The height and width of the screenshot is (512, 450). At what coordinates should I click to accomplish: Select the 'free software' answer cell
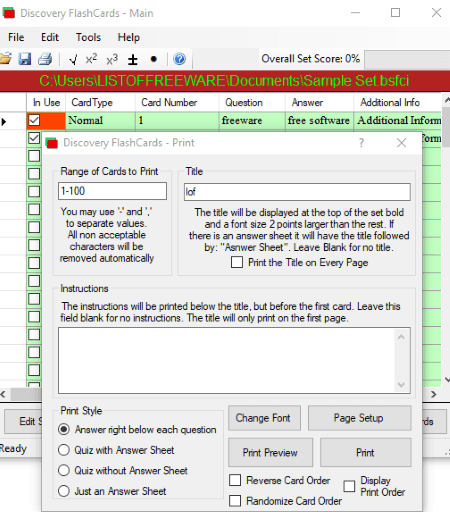coord(320,120)
